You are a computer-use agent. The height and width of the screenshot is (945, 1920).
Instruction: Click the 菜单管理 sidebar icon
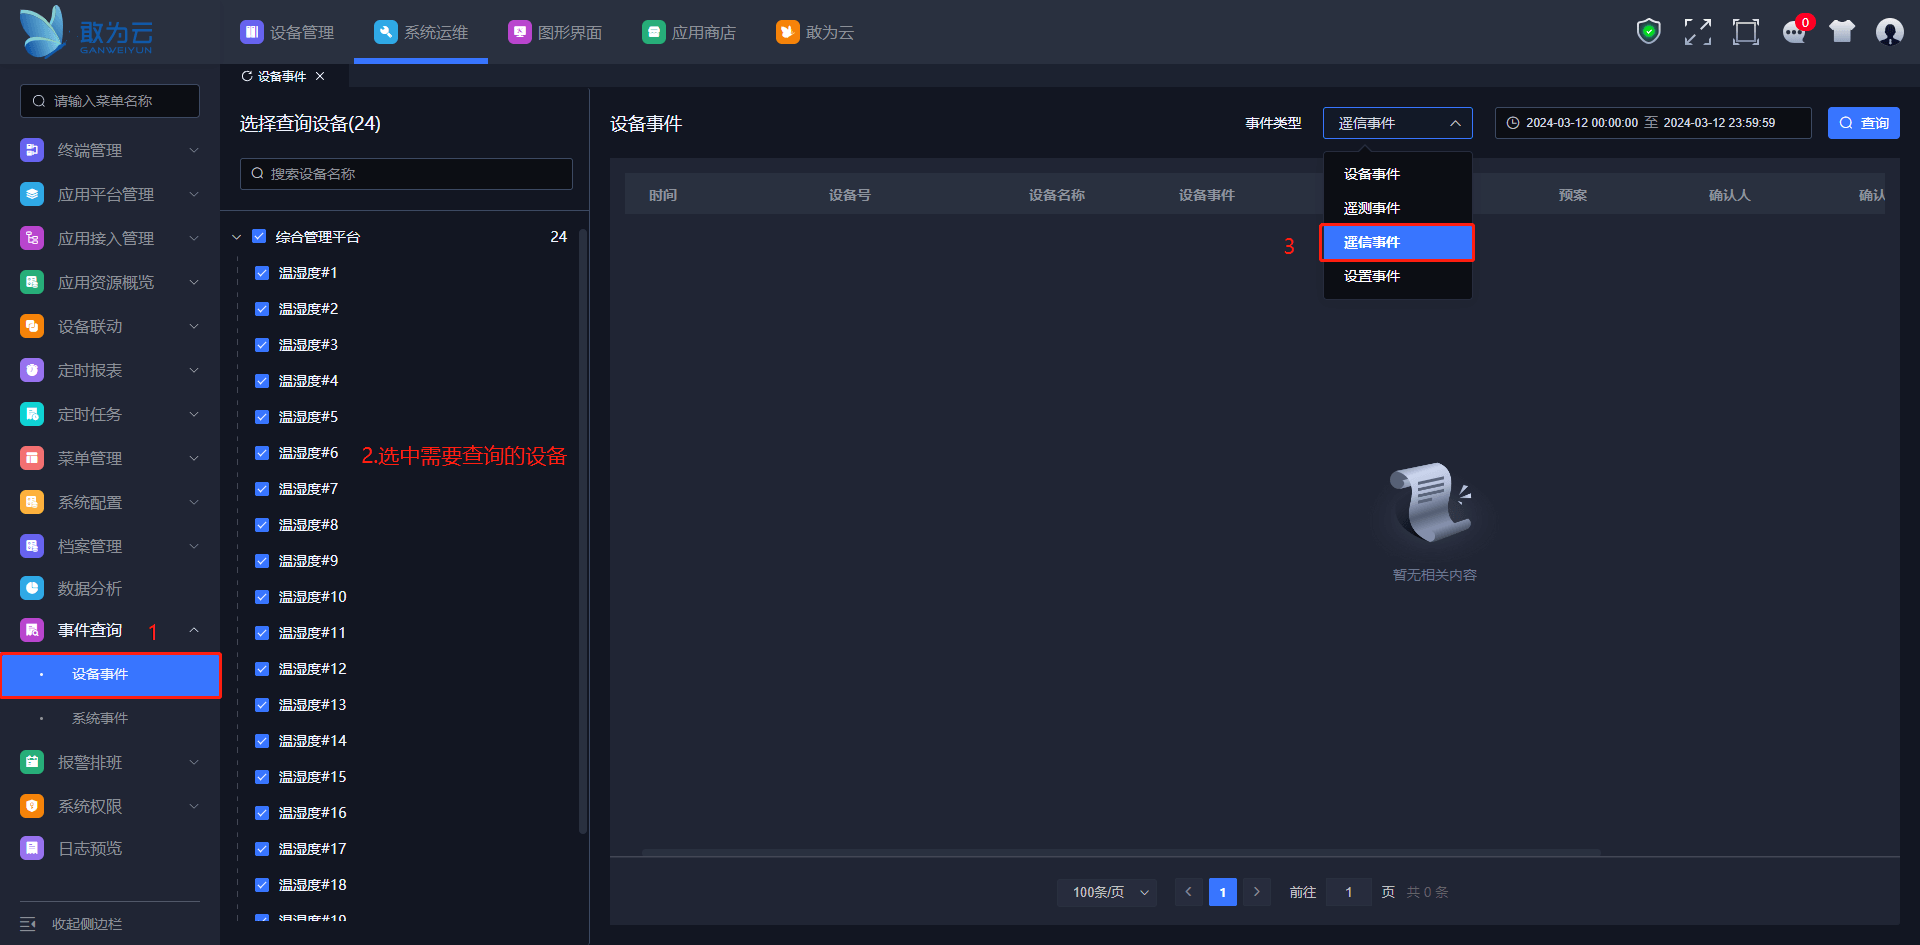click(32, 458)
